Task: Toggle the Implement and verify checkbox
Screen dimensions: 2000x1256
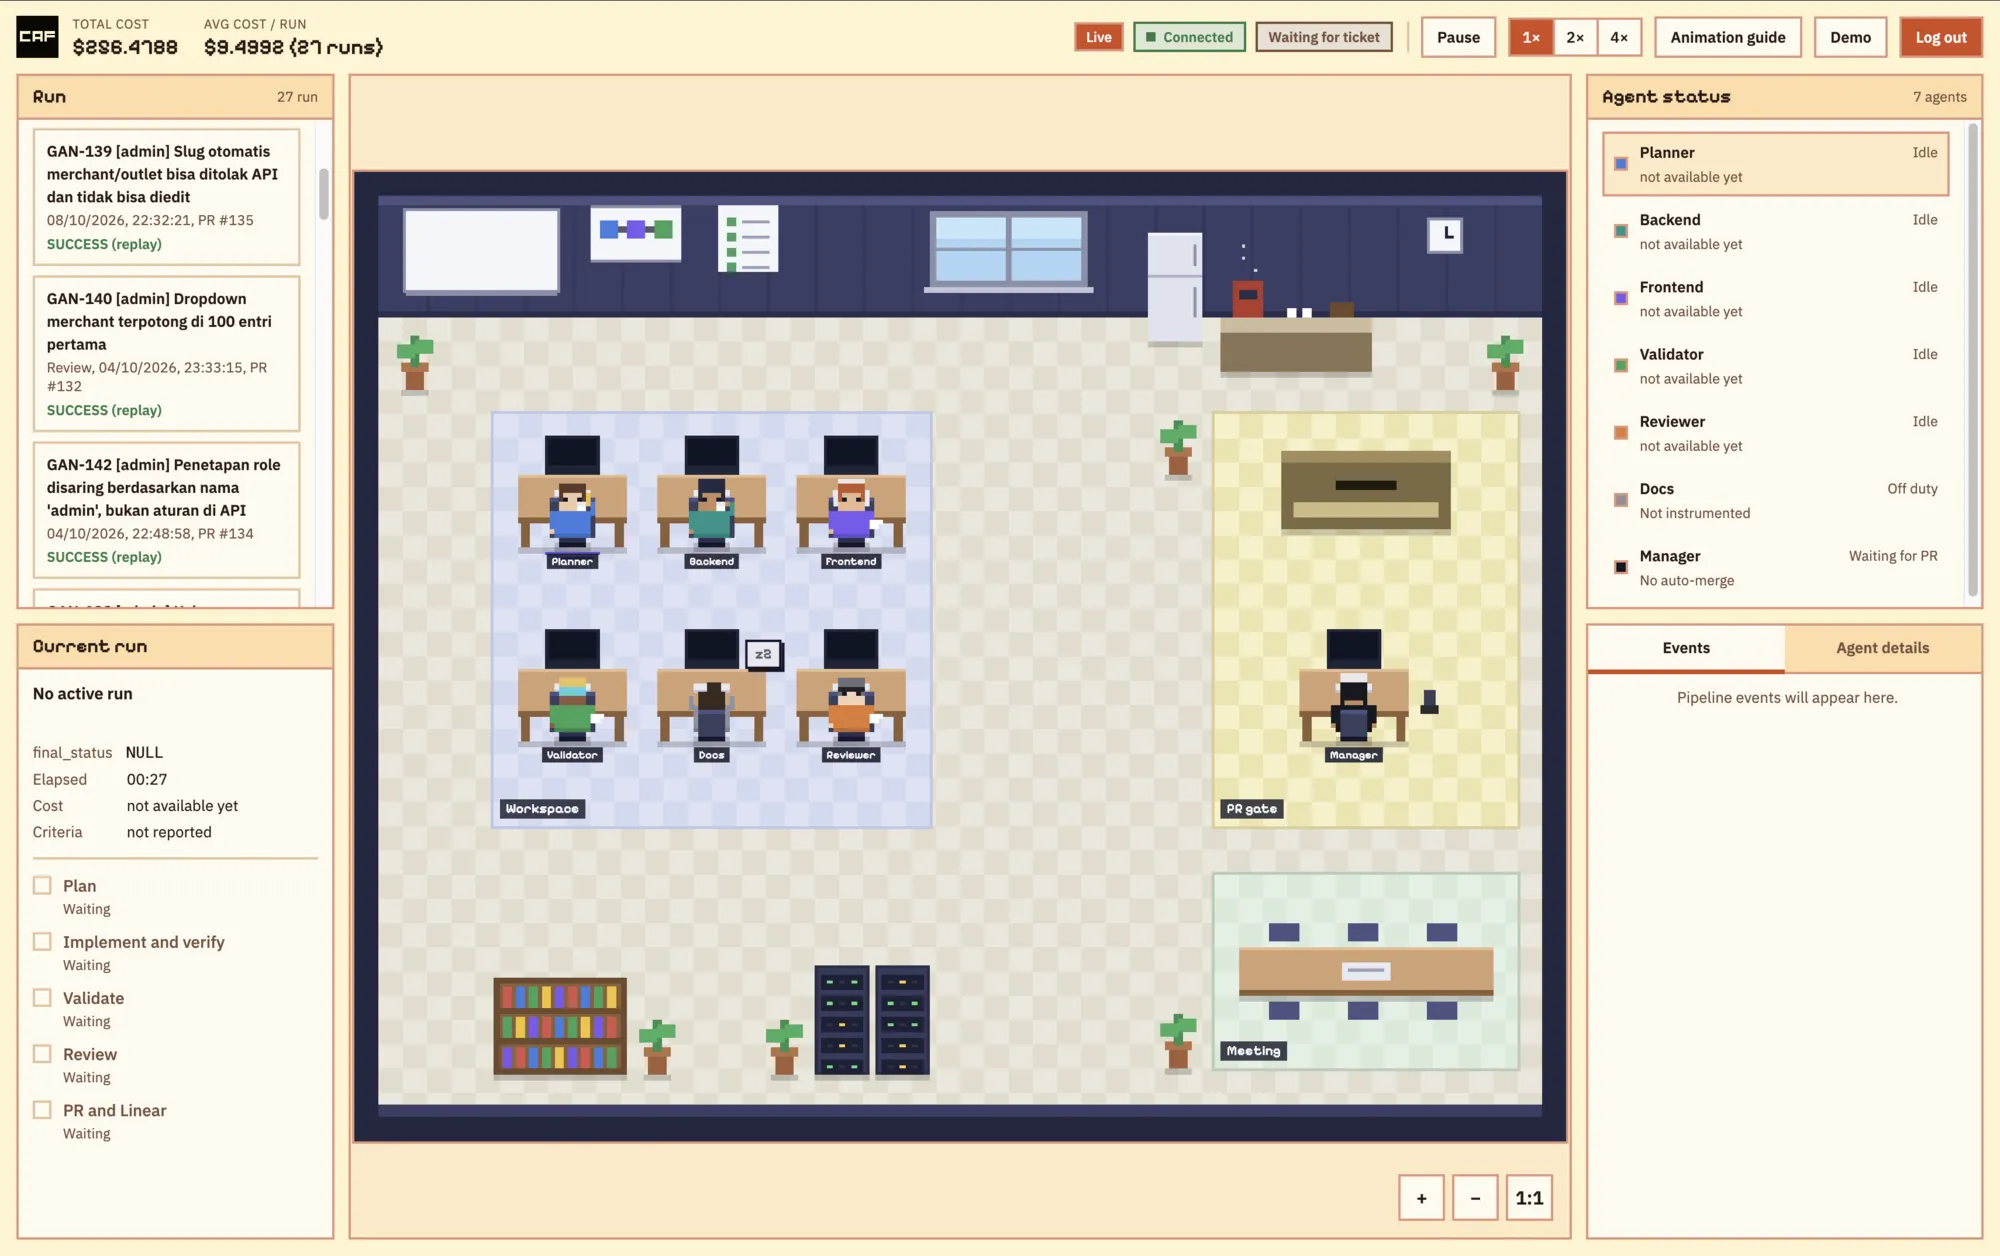Action: [x=42, y=942]
